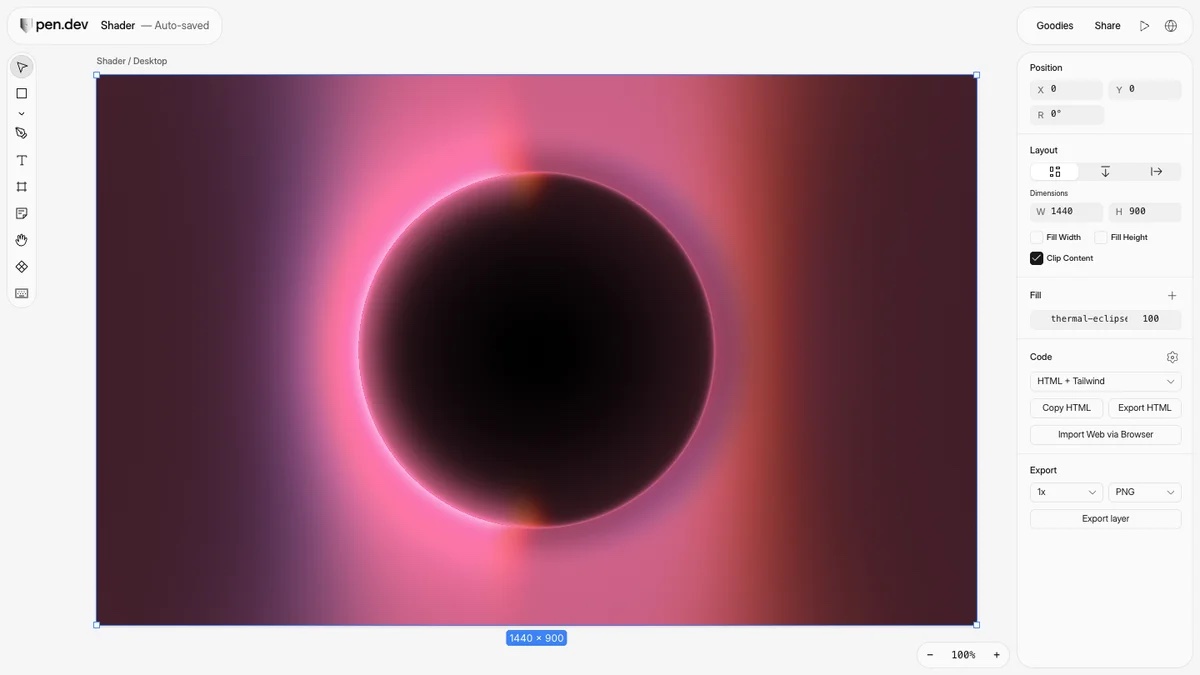Click the 100% zoom level
The image size is (1200, 675).
963,655
